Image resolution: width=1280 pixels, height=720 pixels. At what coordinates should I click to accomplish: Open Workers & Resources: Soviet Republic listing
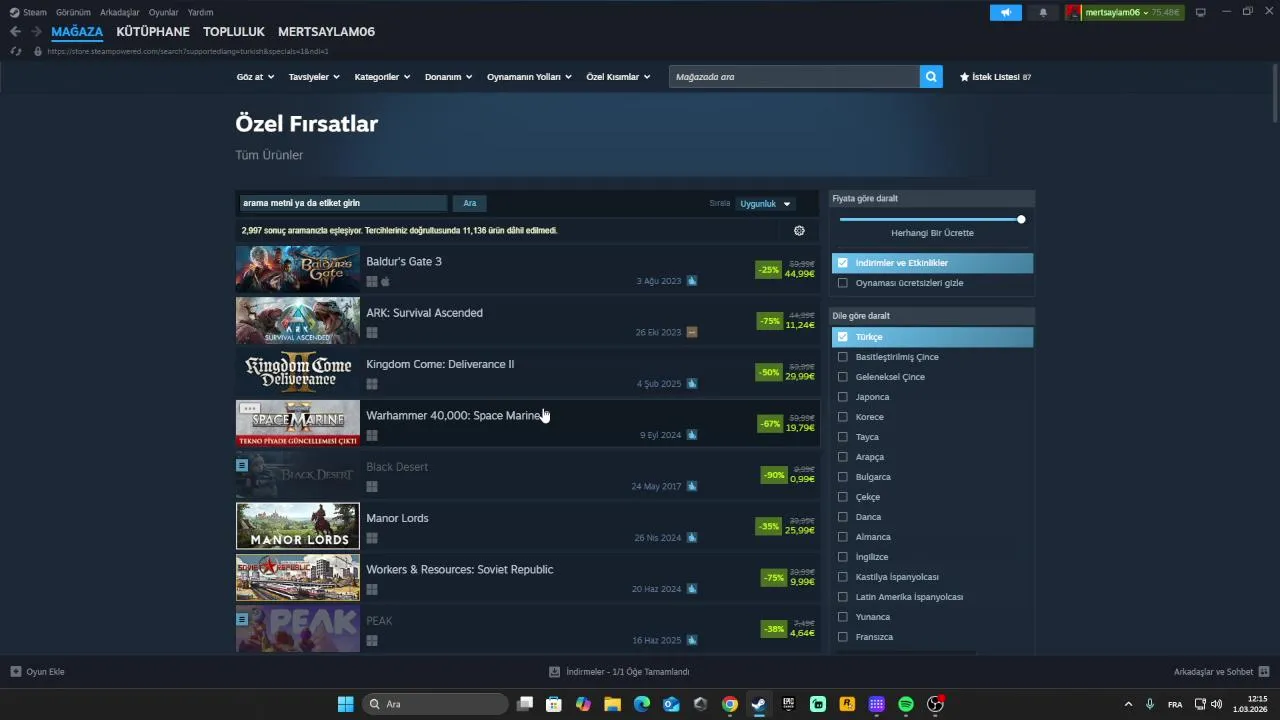click(x=527, y=577)
